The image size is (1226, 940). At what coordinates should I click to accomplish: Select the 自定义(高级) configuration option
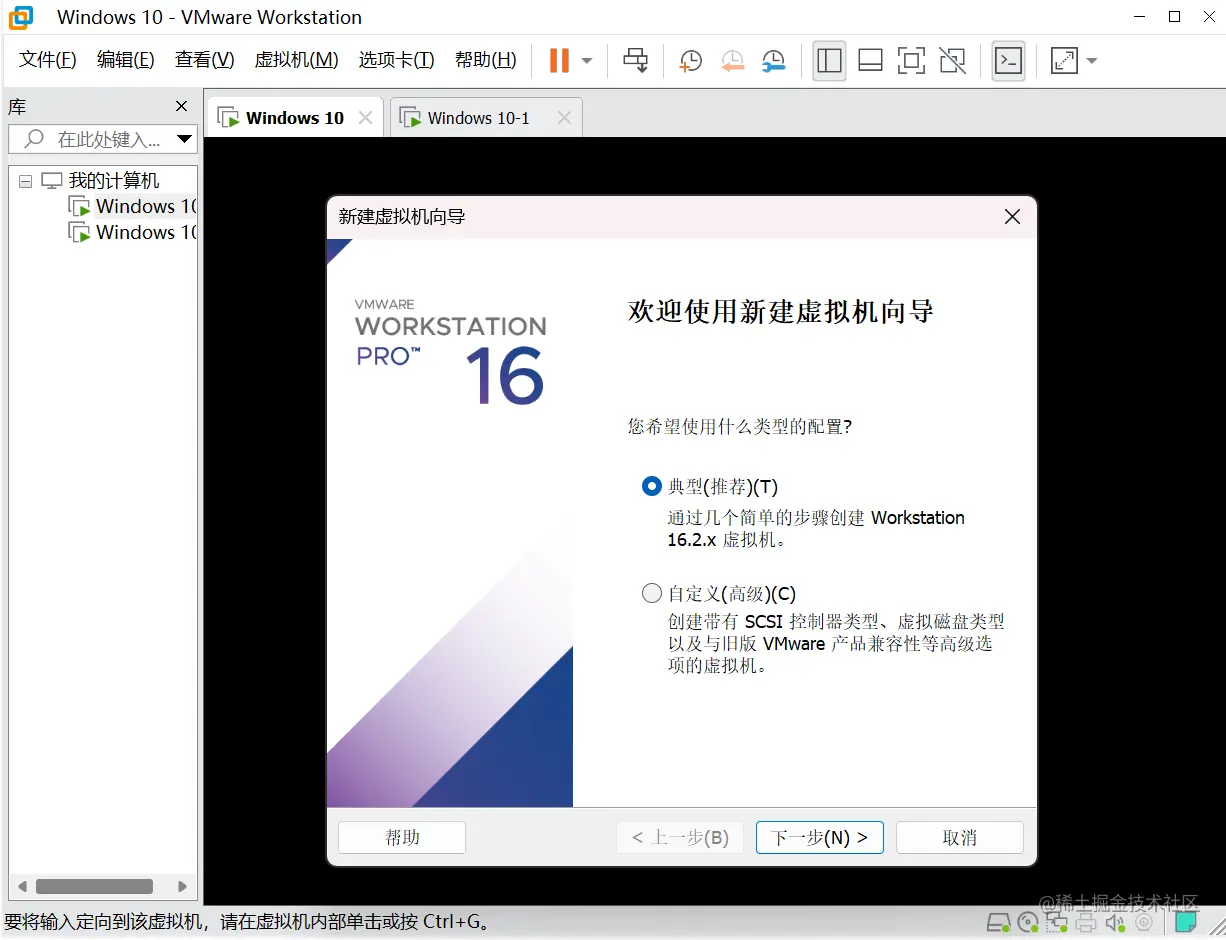[x=651, y=593]
